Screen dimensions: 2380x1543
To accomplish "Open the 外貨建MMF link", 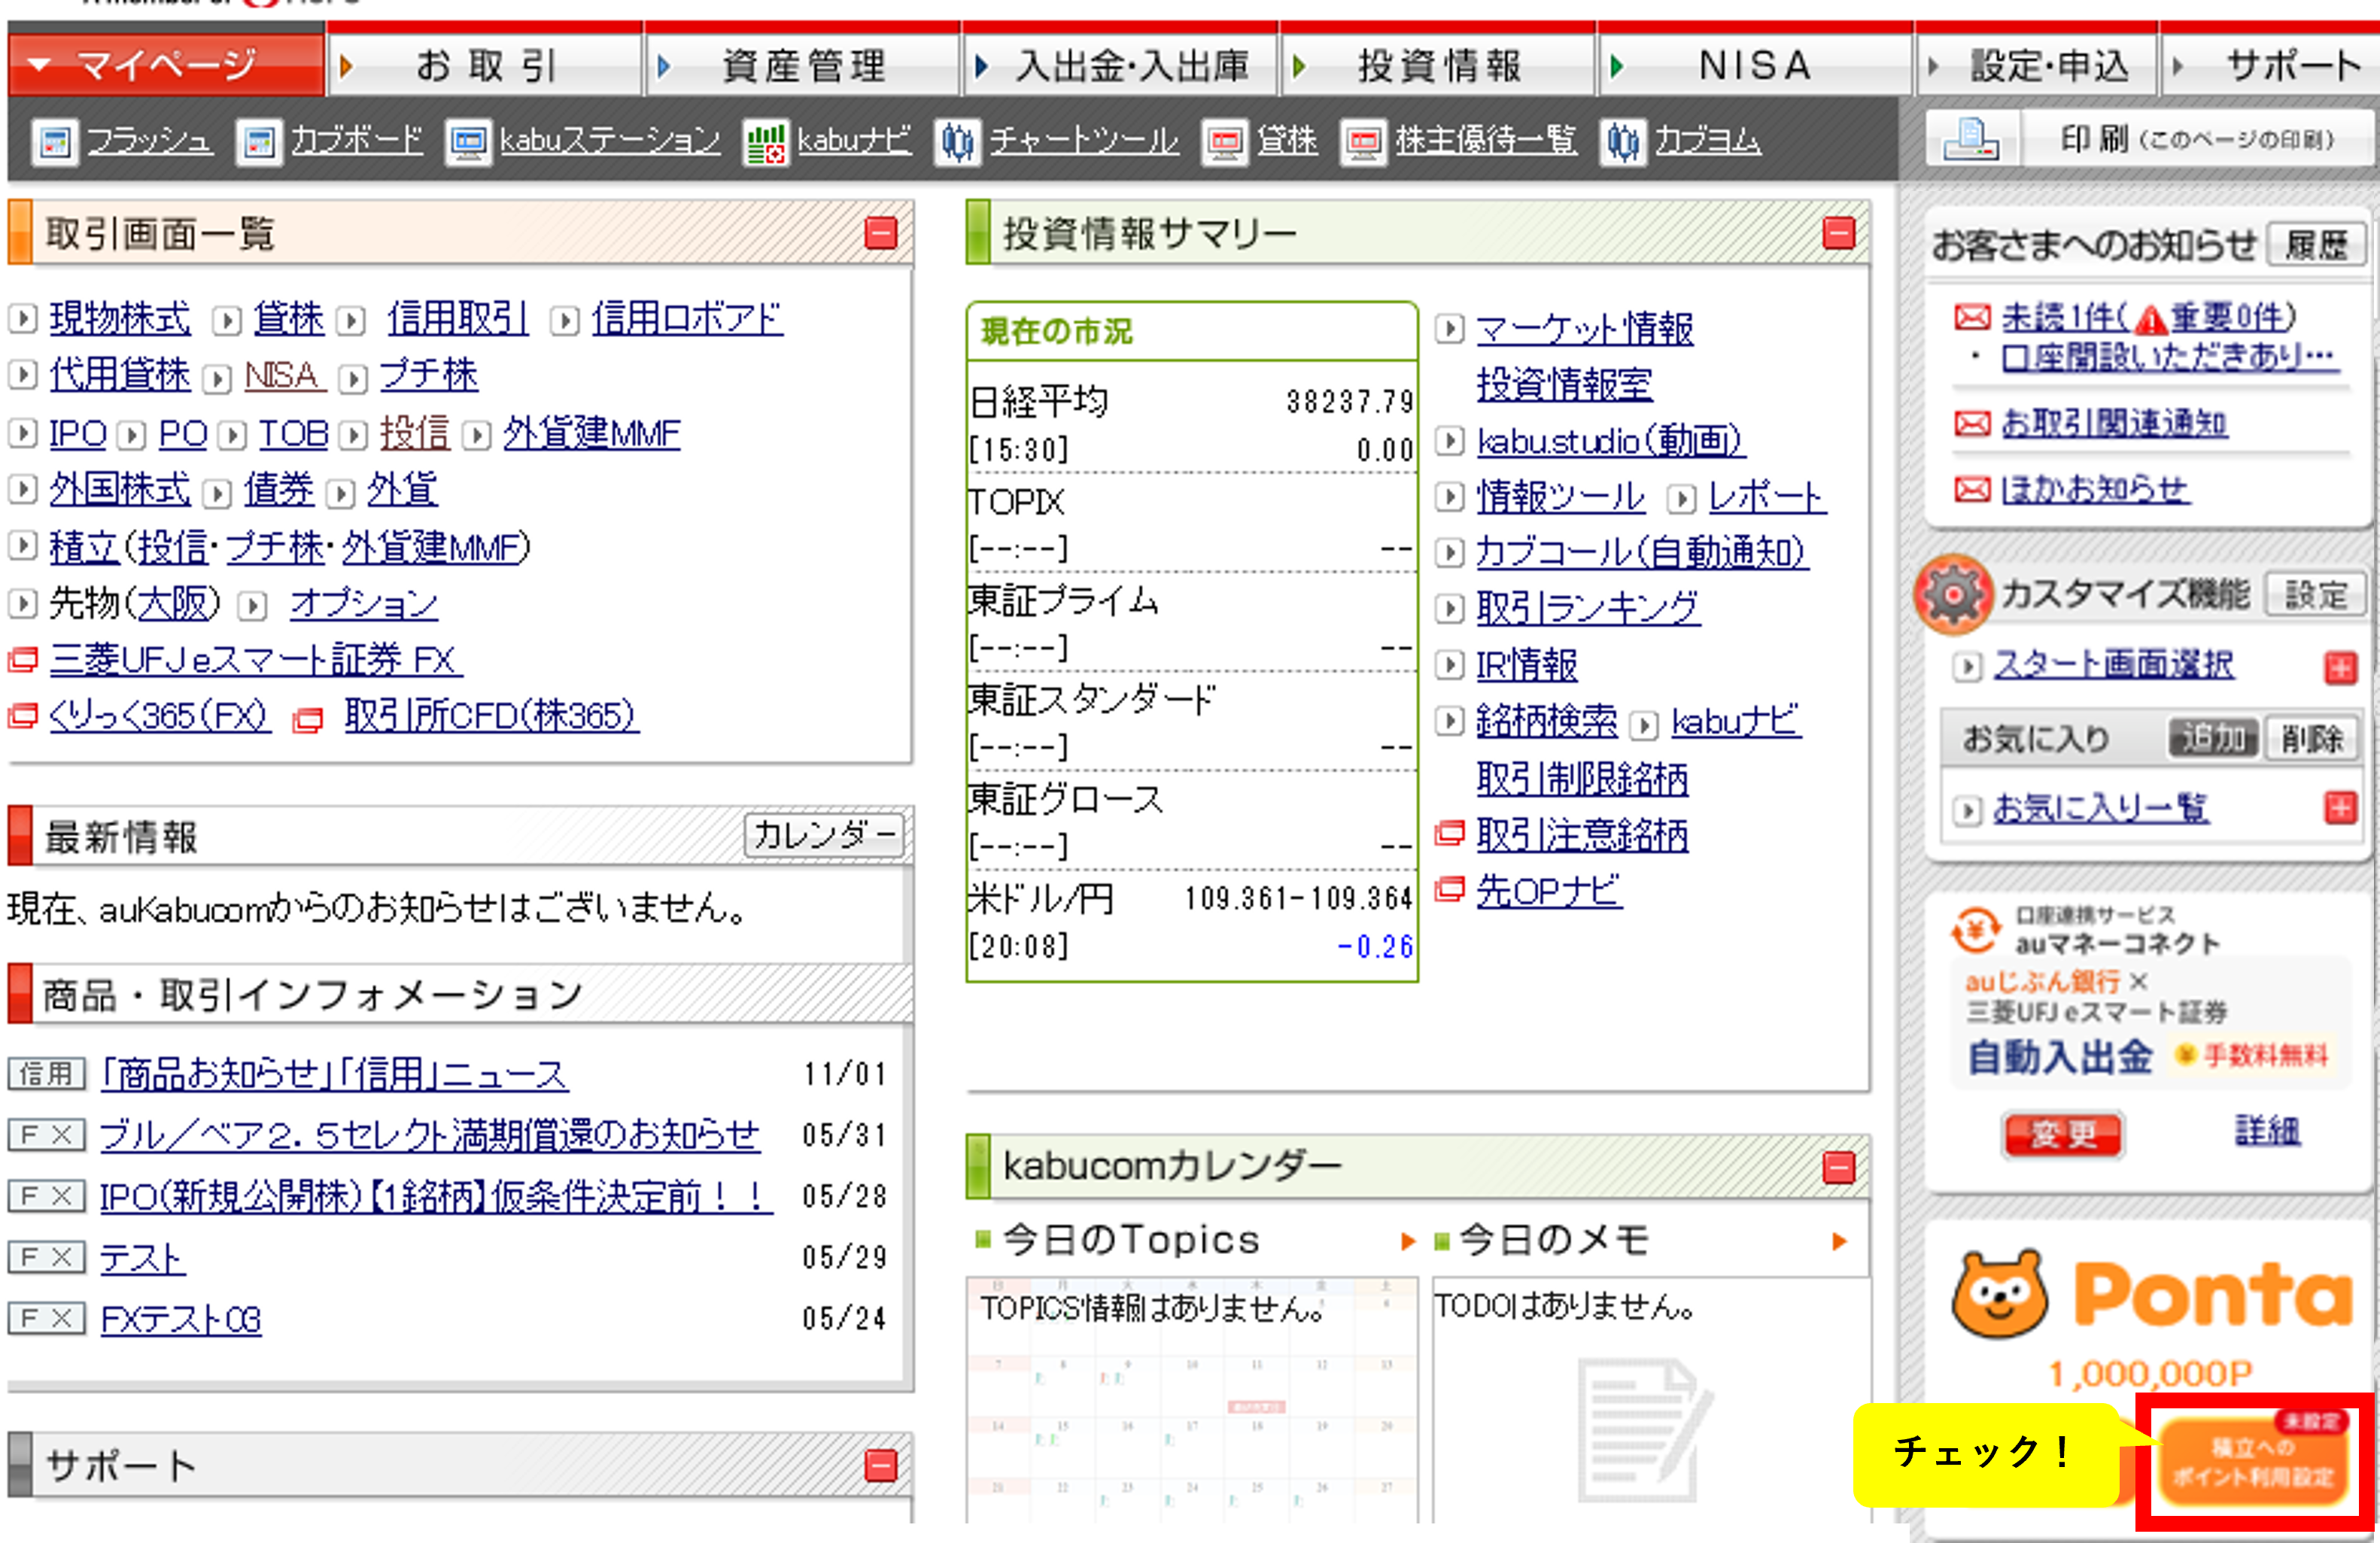I will coord(592,433).
